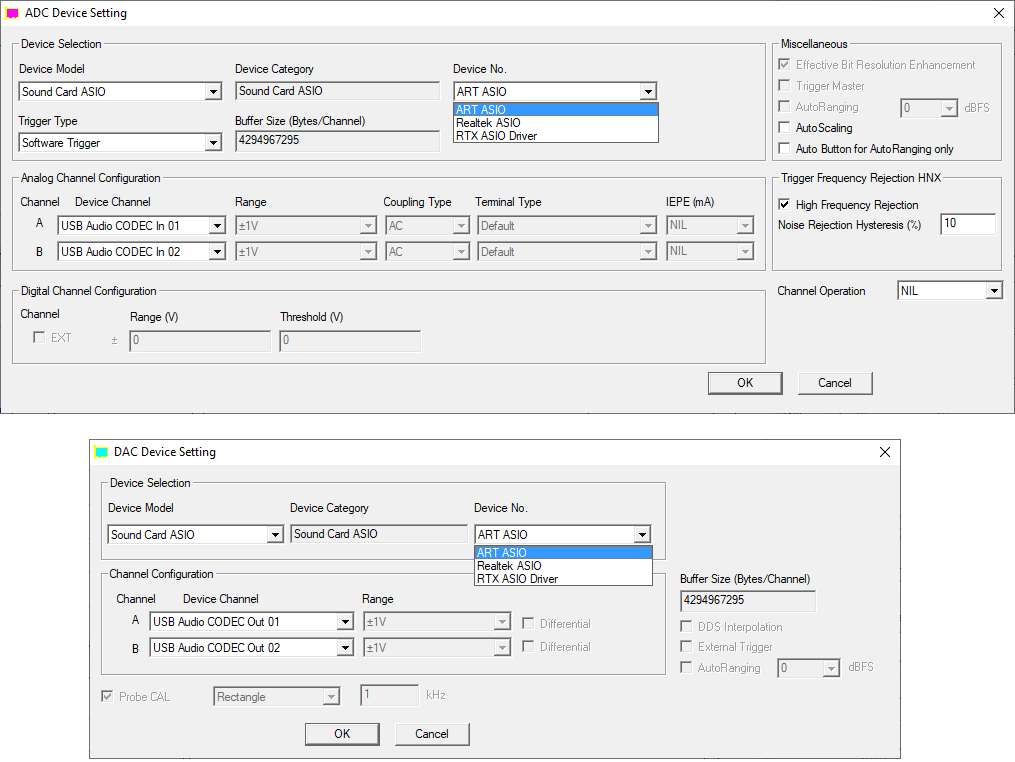Open ADC channel A Device Channel dropdown
1015x762 pixels.
[217, 226]
